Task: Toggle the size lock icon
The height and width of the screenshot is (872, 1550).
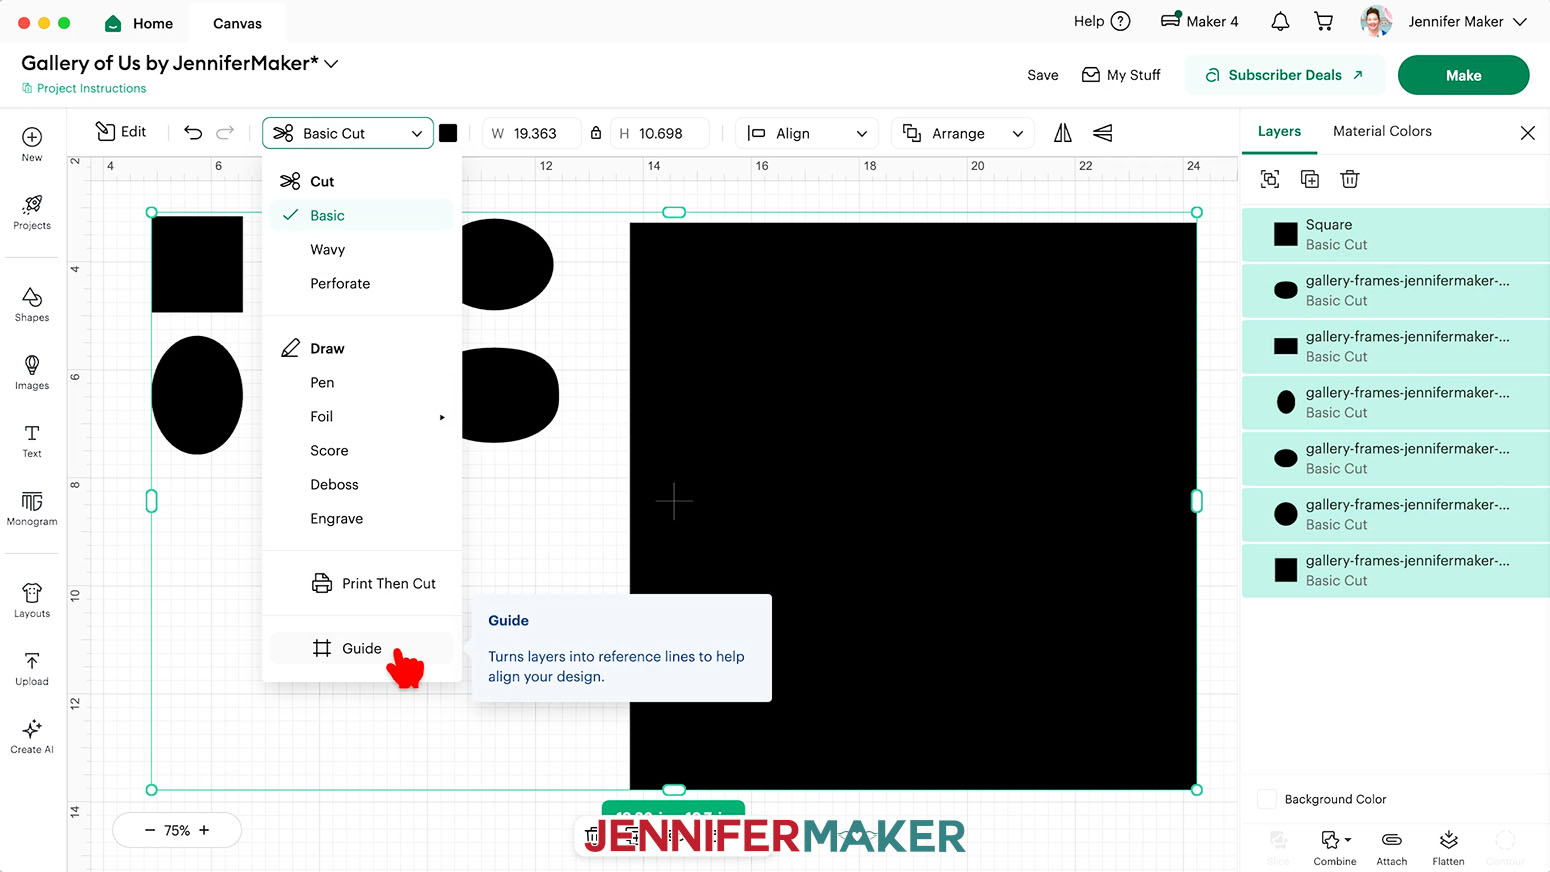Action: [596, 133]
